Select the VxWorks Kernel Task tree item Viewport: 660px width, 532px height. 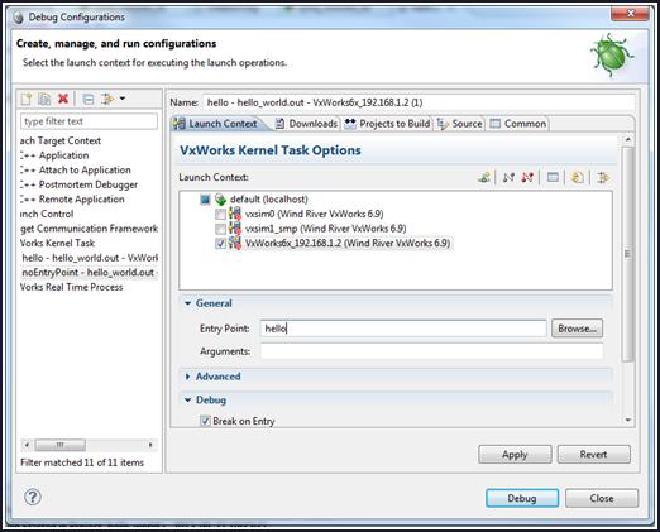[x=57, y=243]
